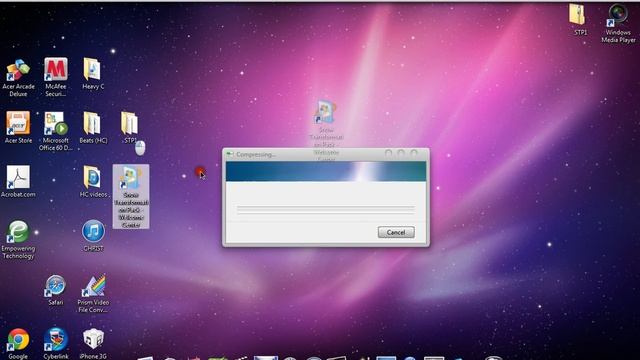Image resolution: width=640 pixels, height=360 pixels.
Task: Open the STP1 folder beside Beats (HC)
Action: click(130, 127)
